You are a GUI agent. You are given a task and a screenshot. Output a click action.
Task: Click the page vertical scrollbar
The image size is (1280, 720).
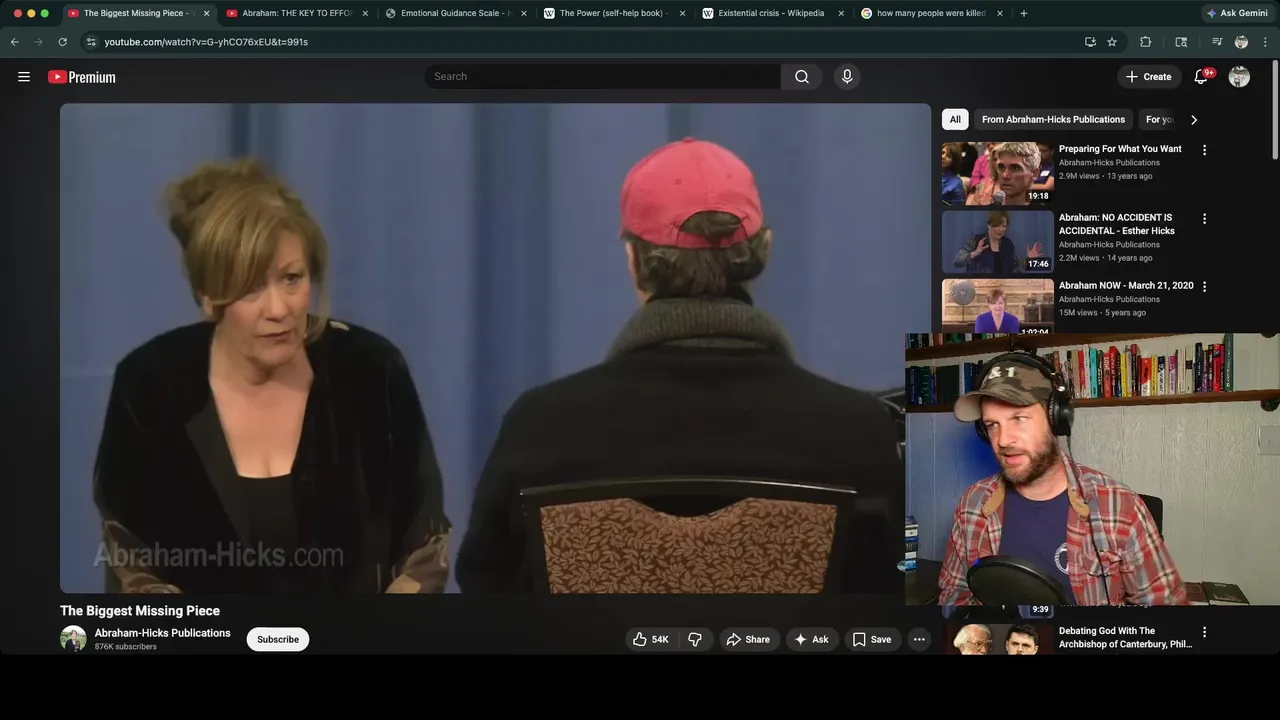tap(1275, 110)
